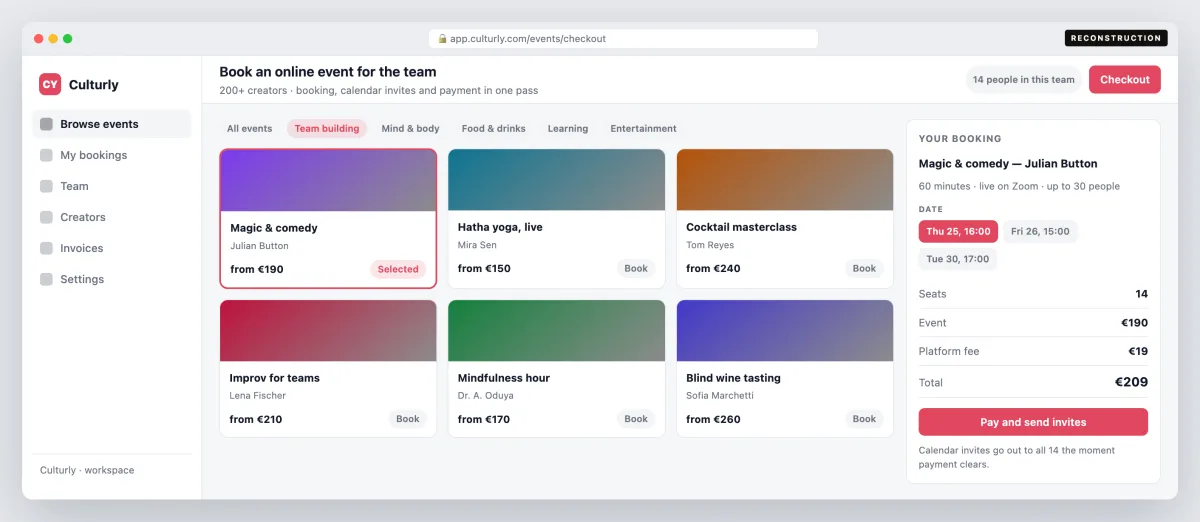
Task: Select the Team building filter tab
Action: point(327,128)
